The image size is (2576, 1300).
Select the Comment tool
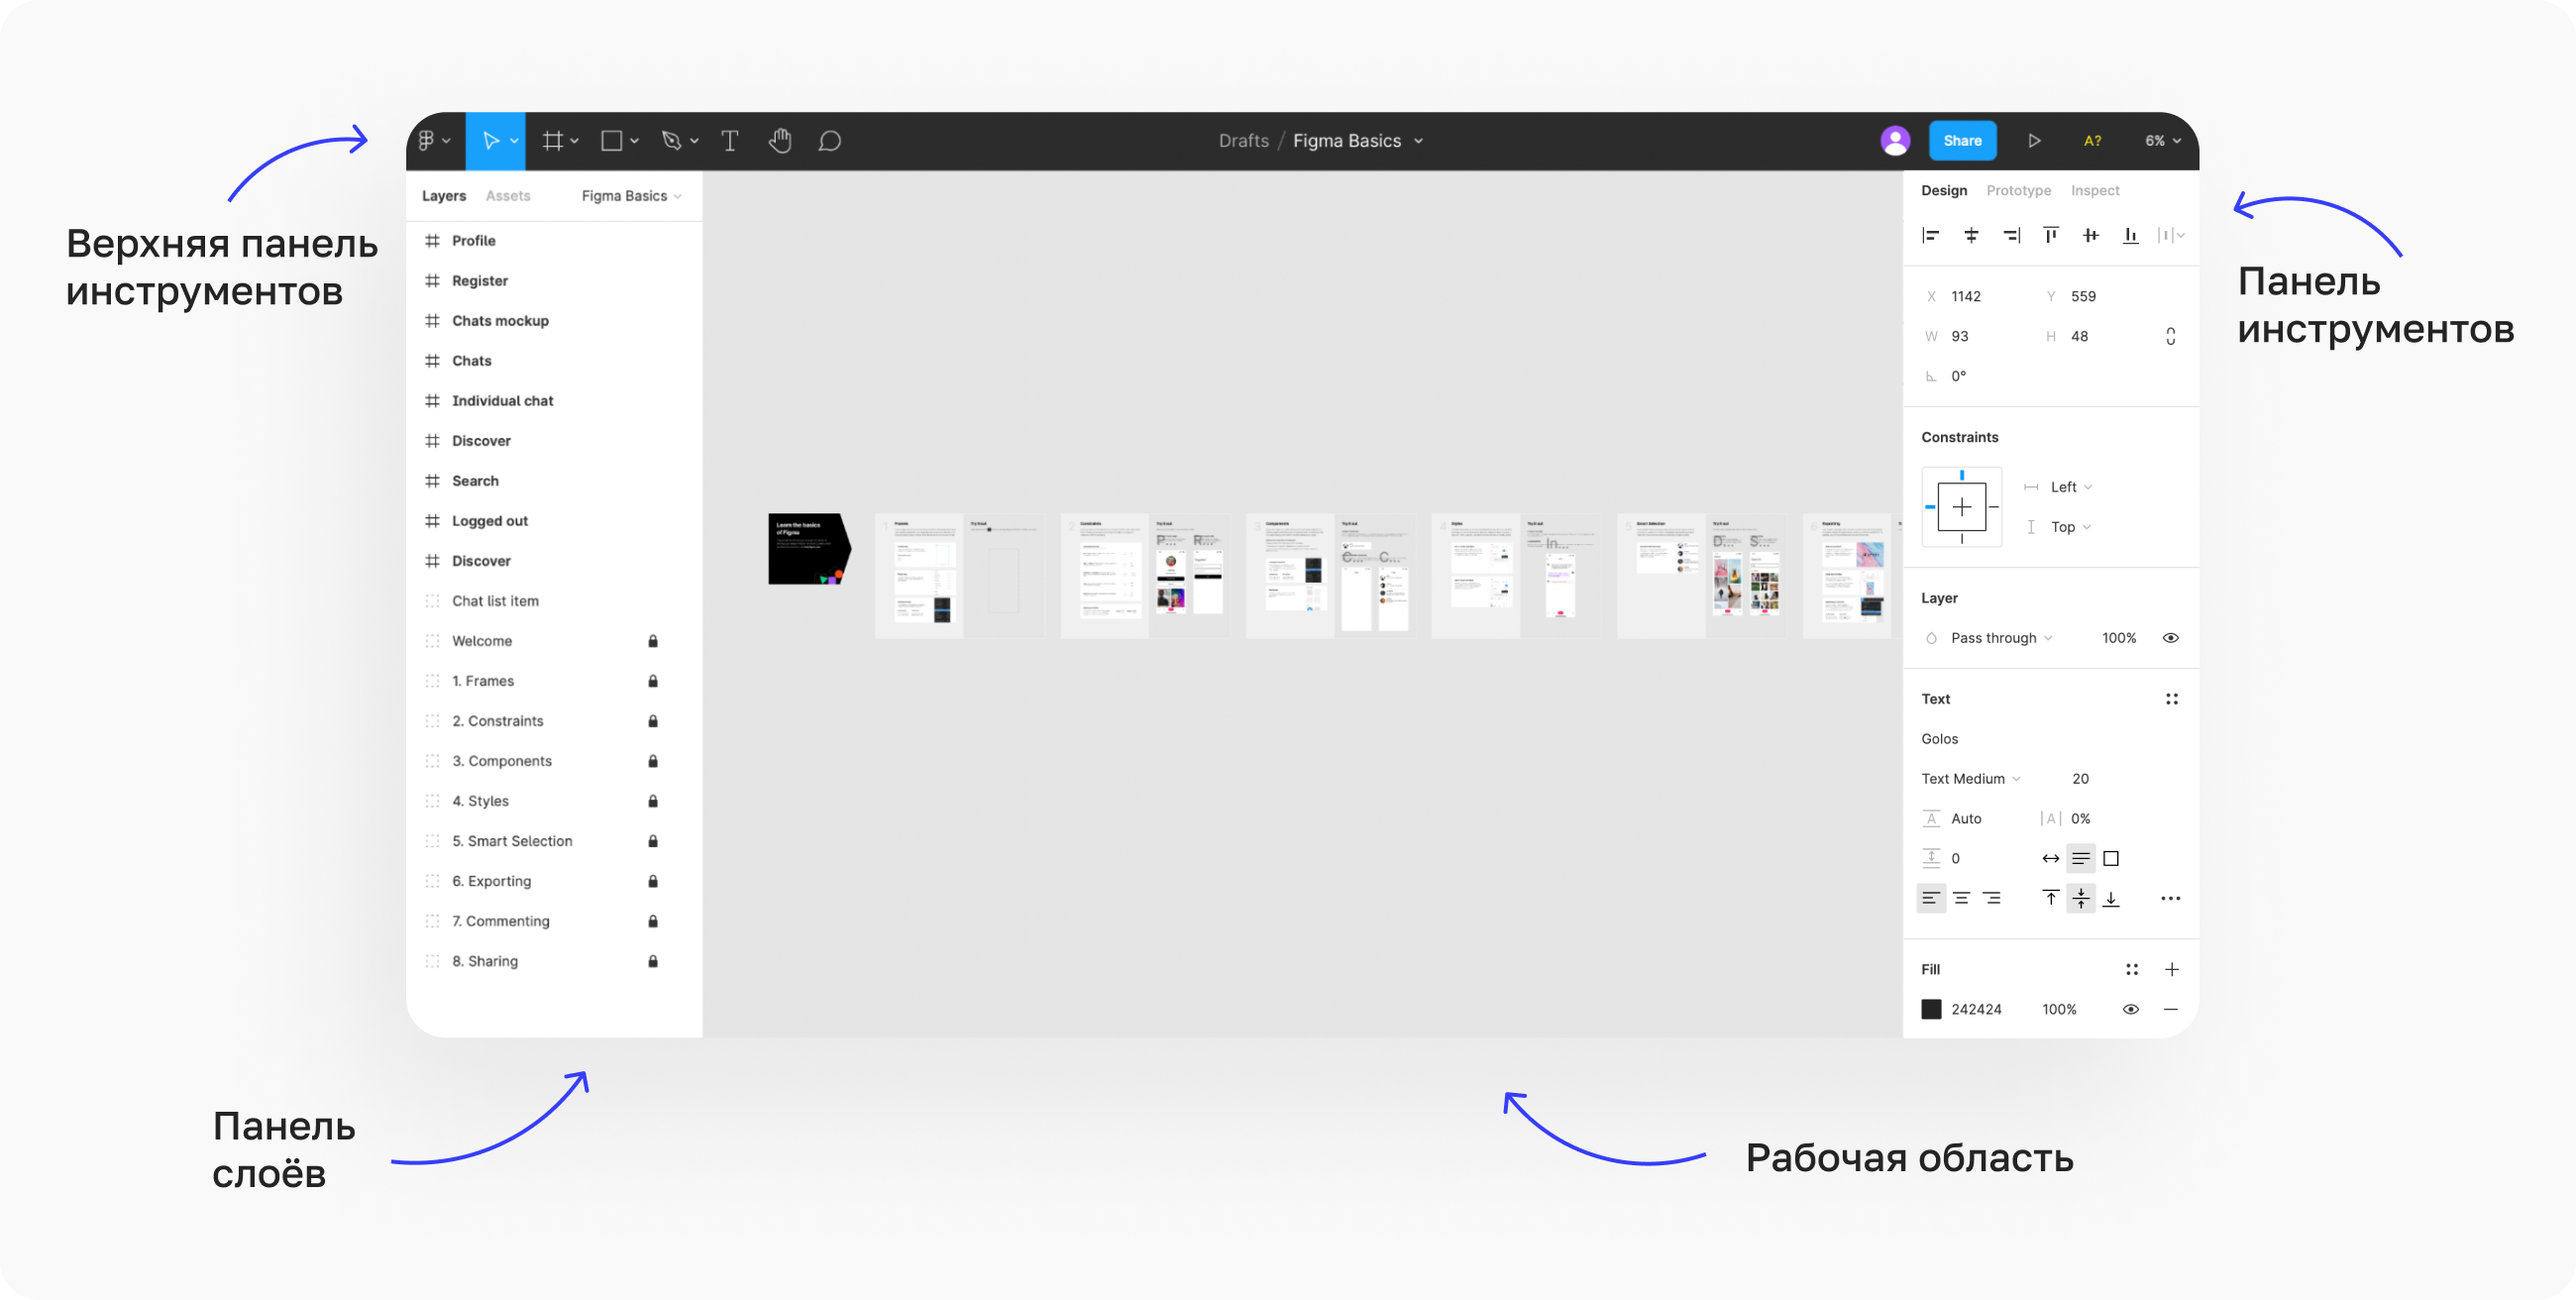pyautogui.click(x=829, y=141)
